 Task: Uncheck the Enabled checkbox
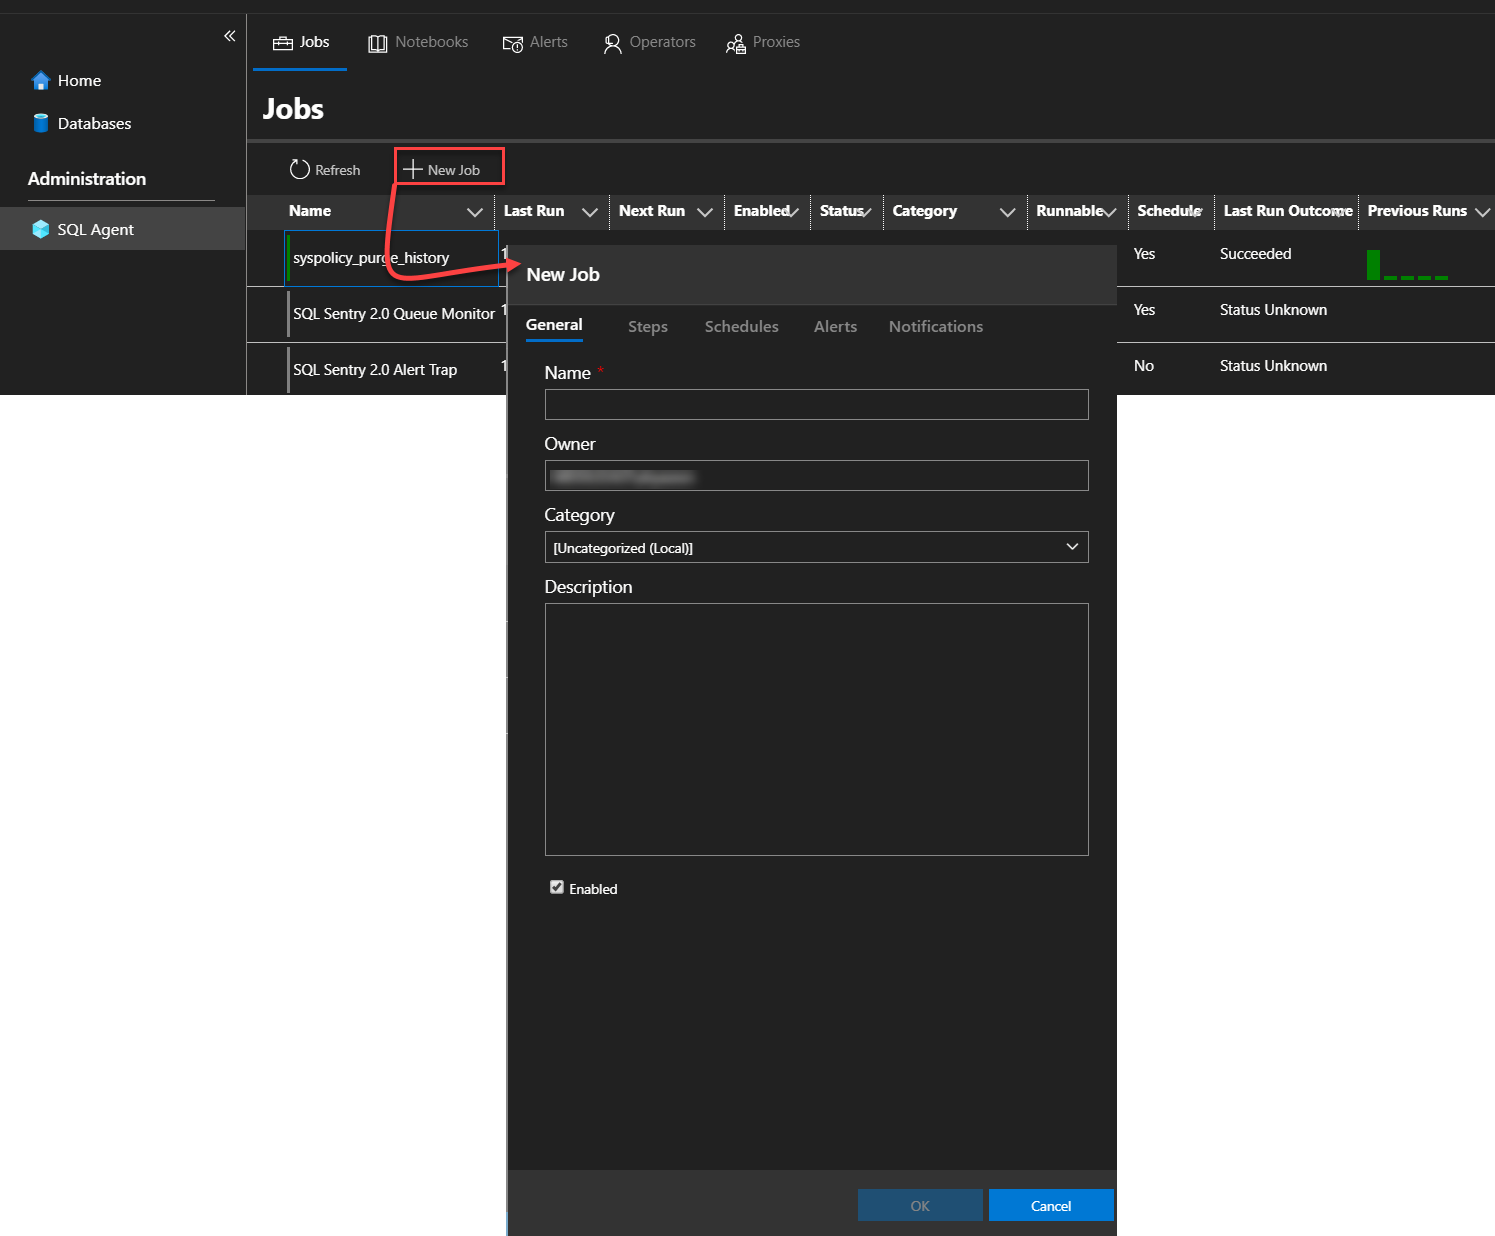557,887
